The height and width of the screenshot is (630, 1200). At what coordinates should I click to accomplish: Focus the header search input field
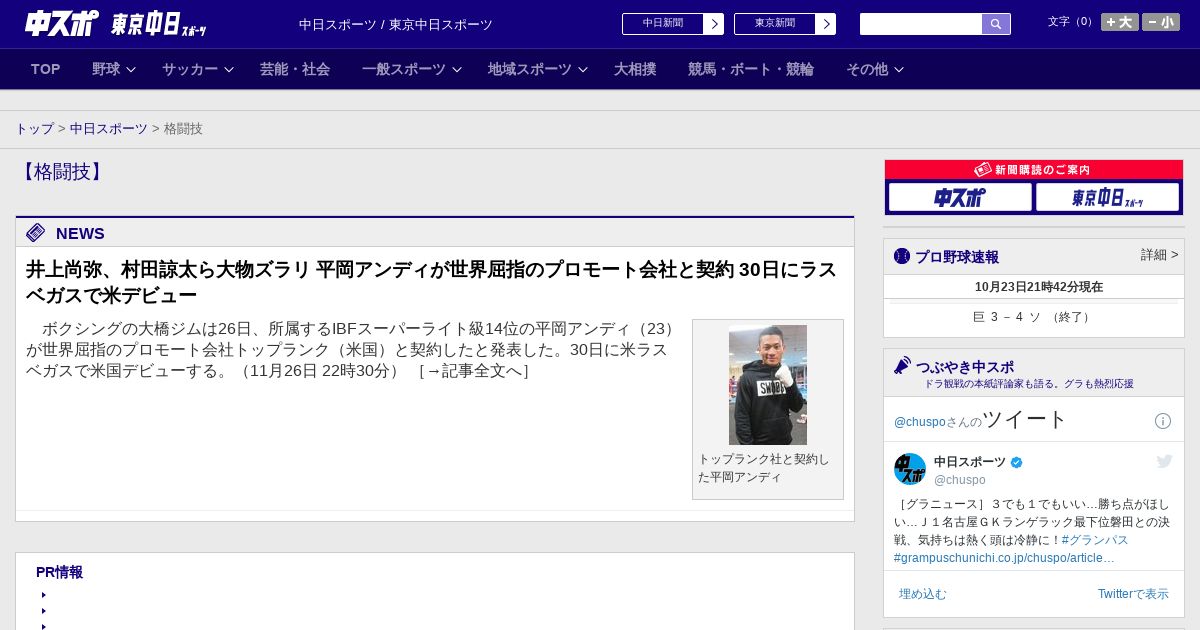[921, 24]
